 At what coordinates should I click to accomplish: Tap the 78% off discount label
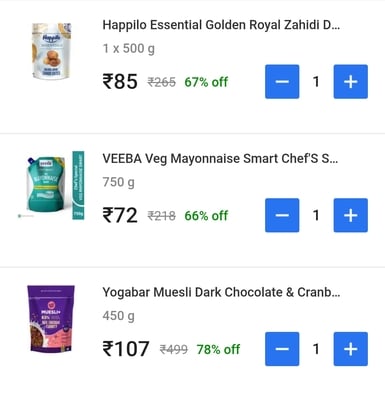(218, 349)
